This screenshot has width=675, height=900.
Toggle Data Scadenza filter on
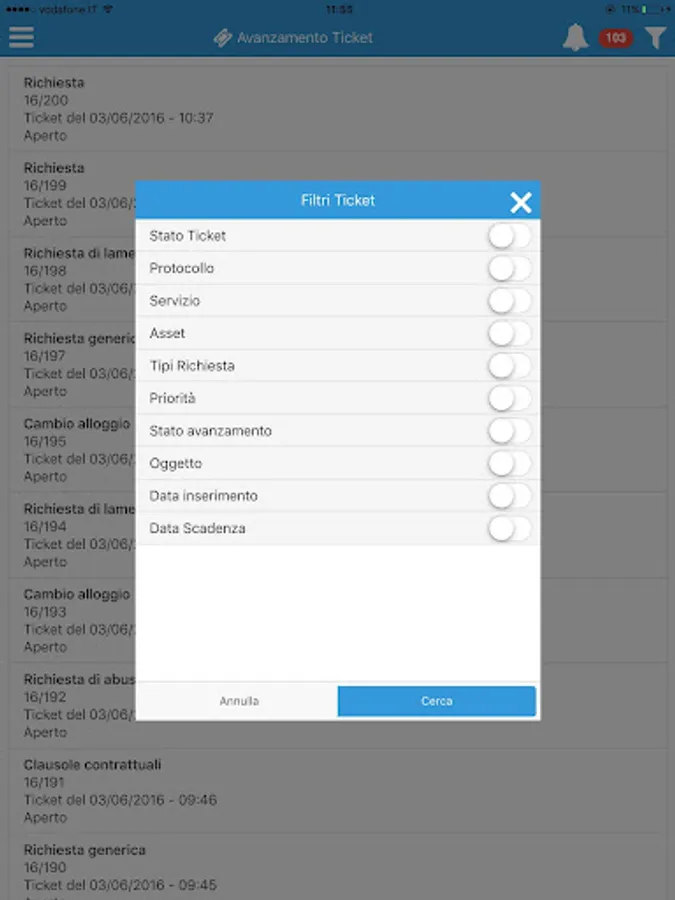coord(510,528)
